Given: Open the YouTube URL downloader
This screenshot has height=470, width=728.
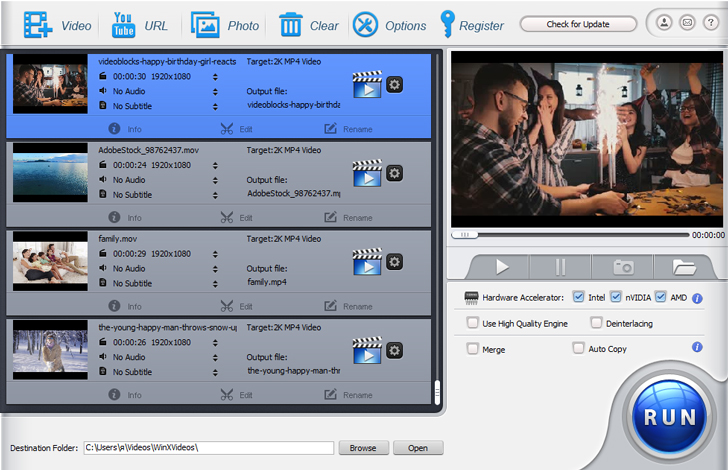Looking at the screenshot, I should 124,25.
